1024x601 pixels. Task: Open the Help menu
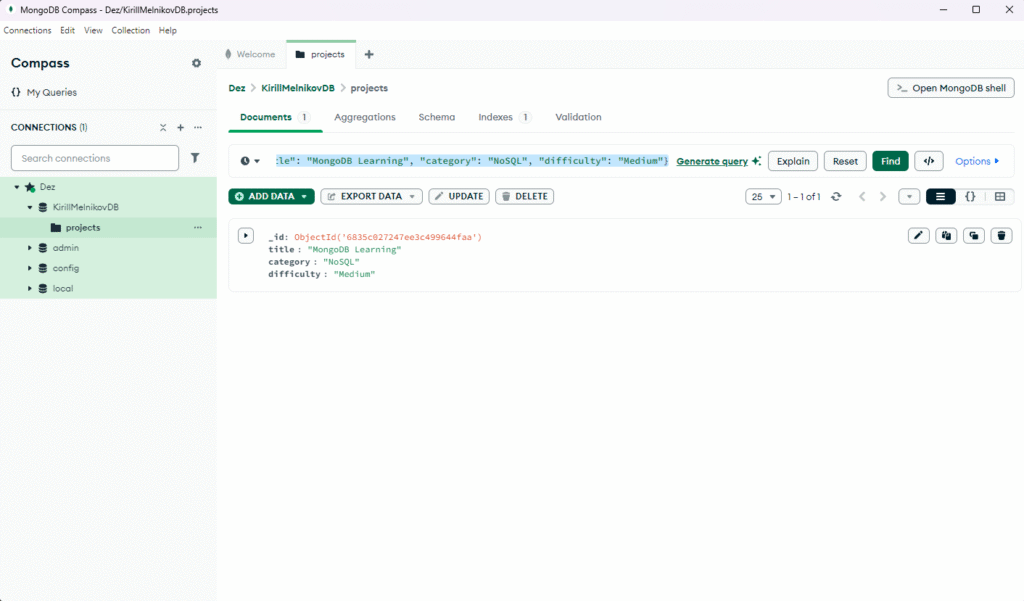coord(168,30)
